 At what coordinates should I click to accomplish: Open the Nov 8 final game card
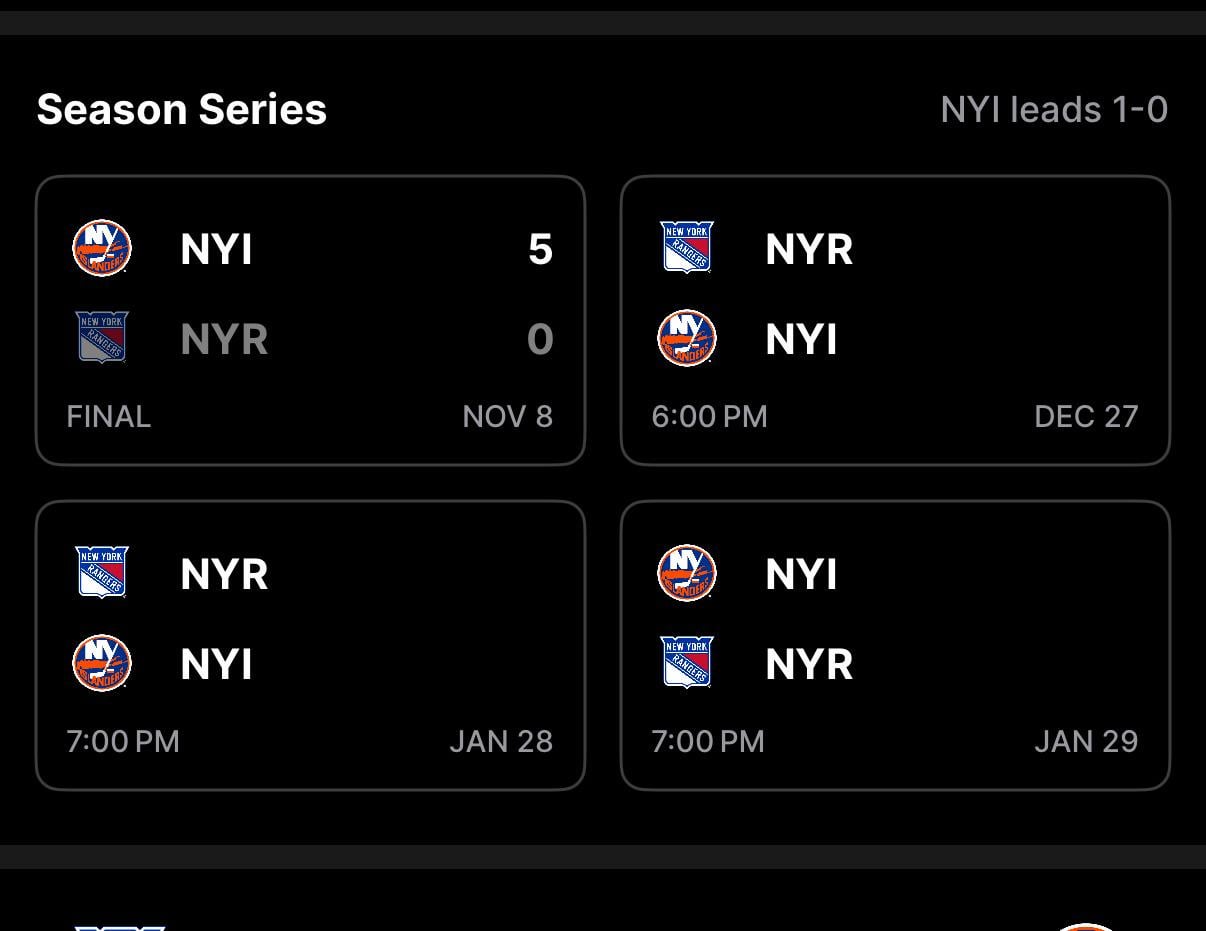point(310,320)
